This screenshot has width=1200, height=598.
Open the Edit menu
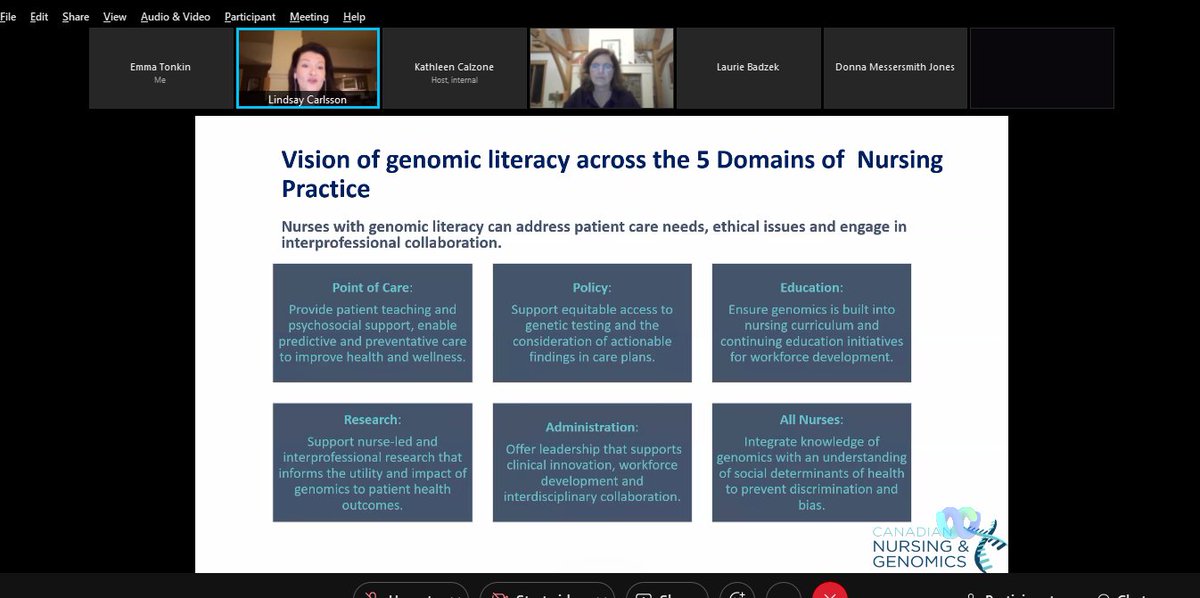pyautogui.click(x=39, y=17)
